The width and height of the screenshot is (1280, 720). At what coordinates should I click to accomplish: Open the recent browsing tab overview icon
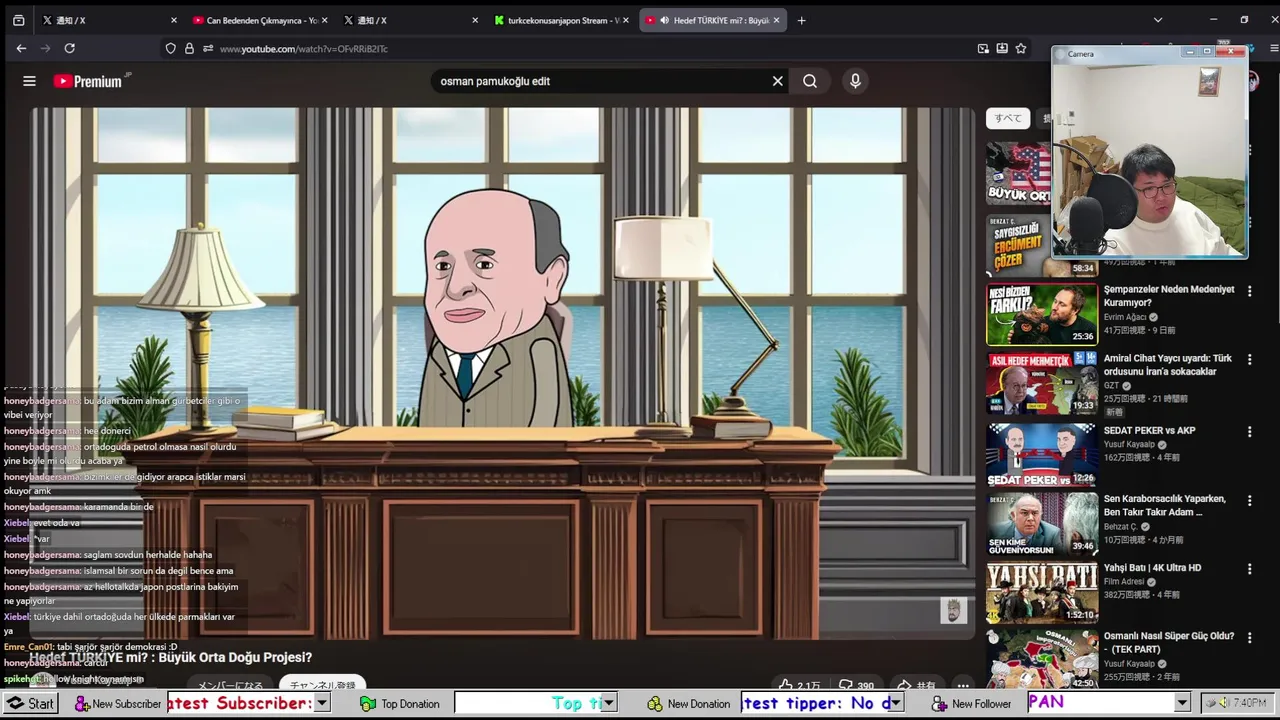coord(18,20)
